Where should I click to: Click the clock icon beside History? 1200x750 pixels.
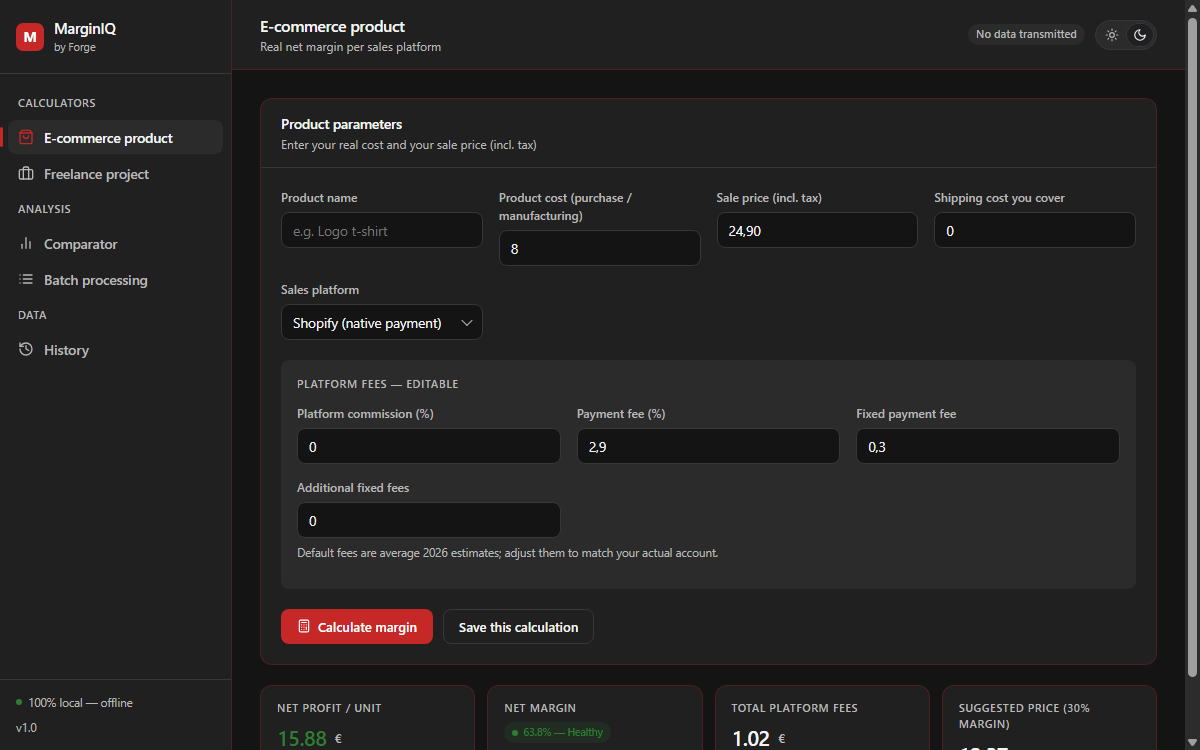pyautogui.click(x=26, y=350)
